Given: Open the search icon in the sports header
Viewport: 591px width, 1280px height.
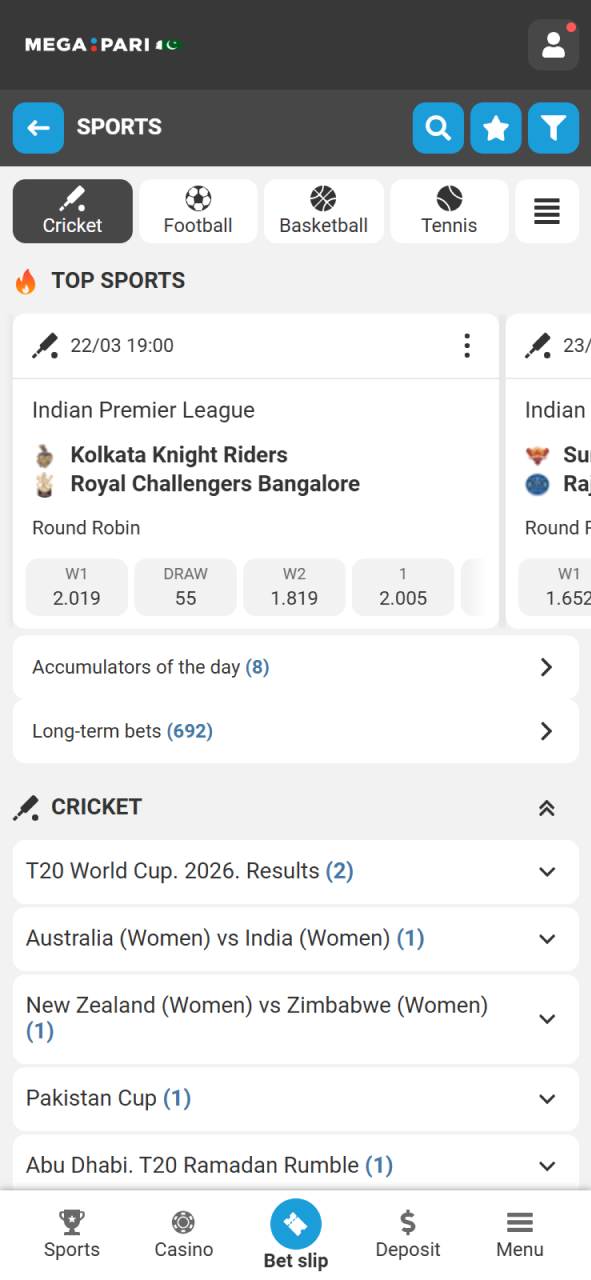Looking at the screenshot, I should pyautogui.click(x=438, y=128).
